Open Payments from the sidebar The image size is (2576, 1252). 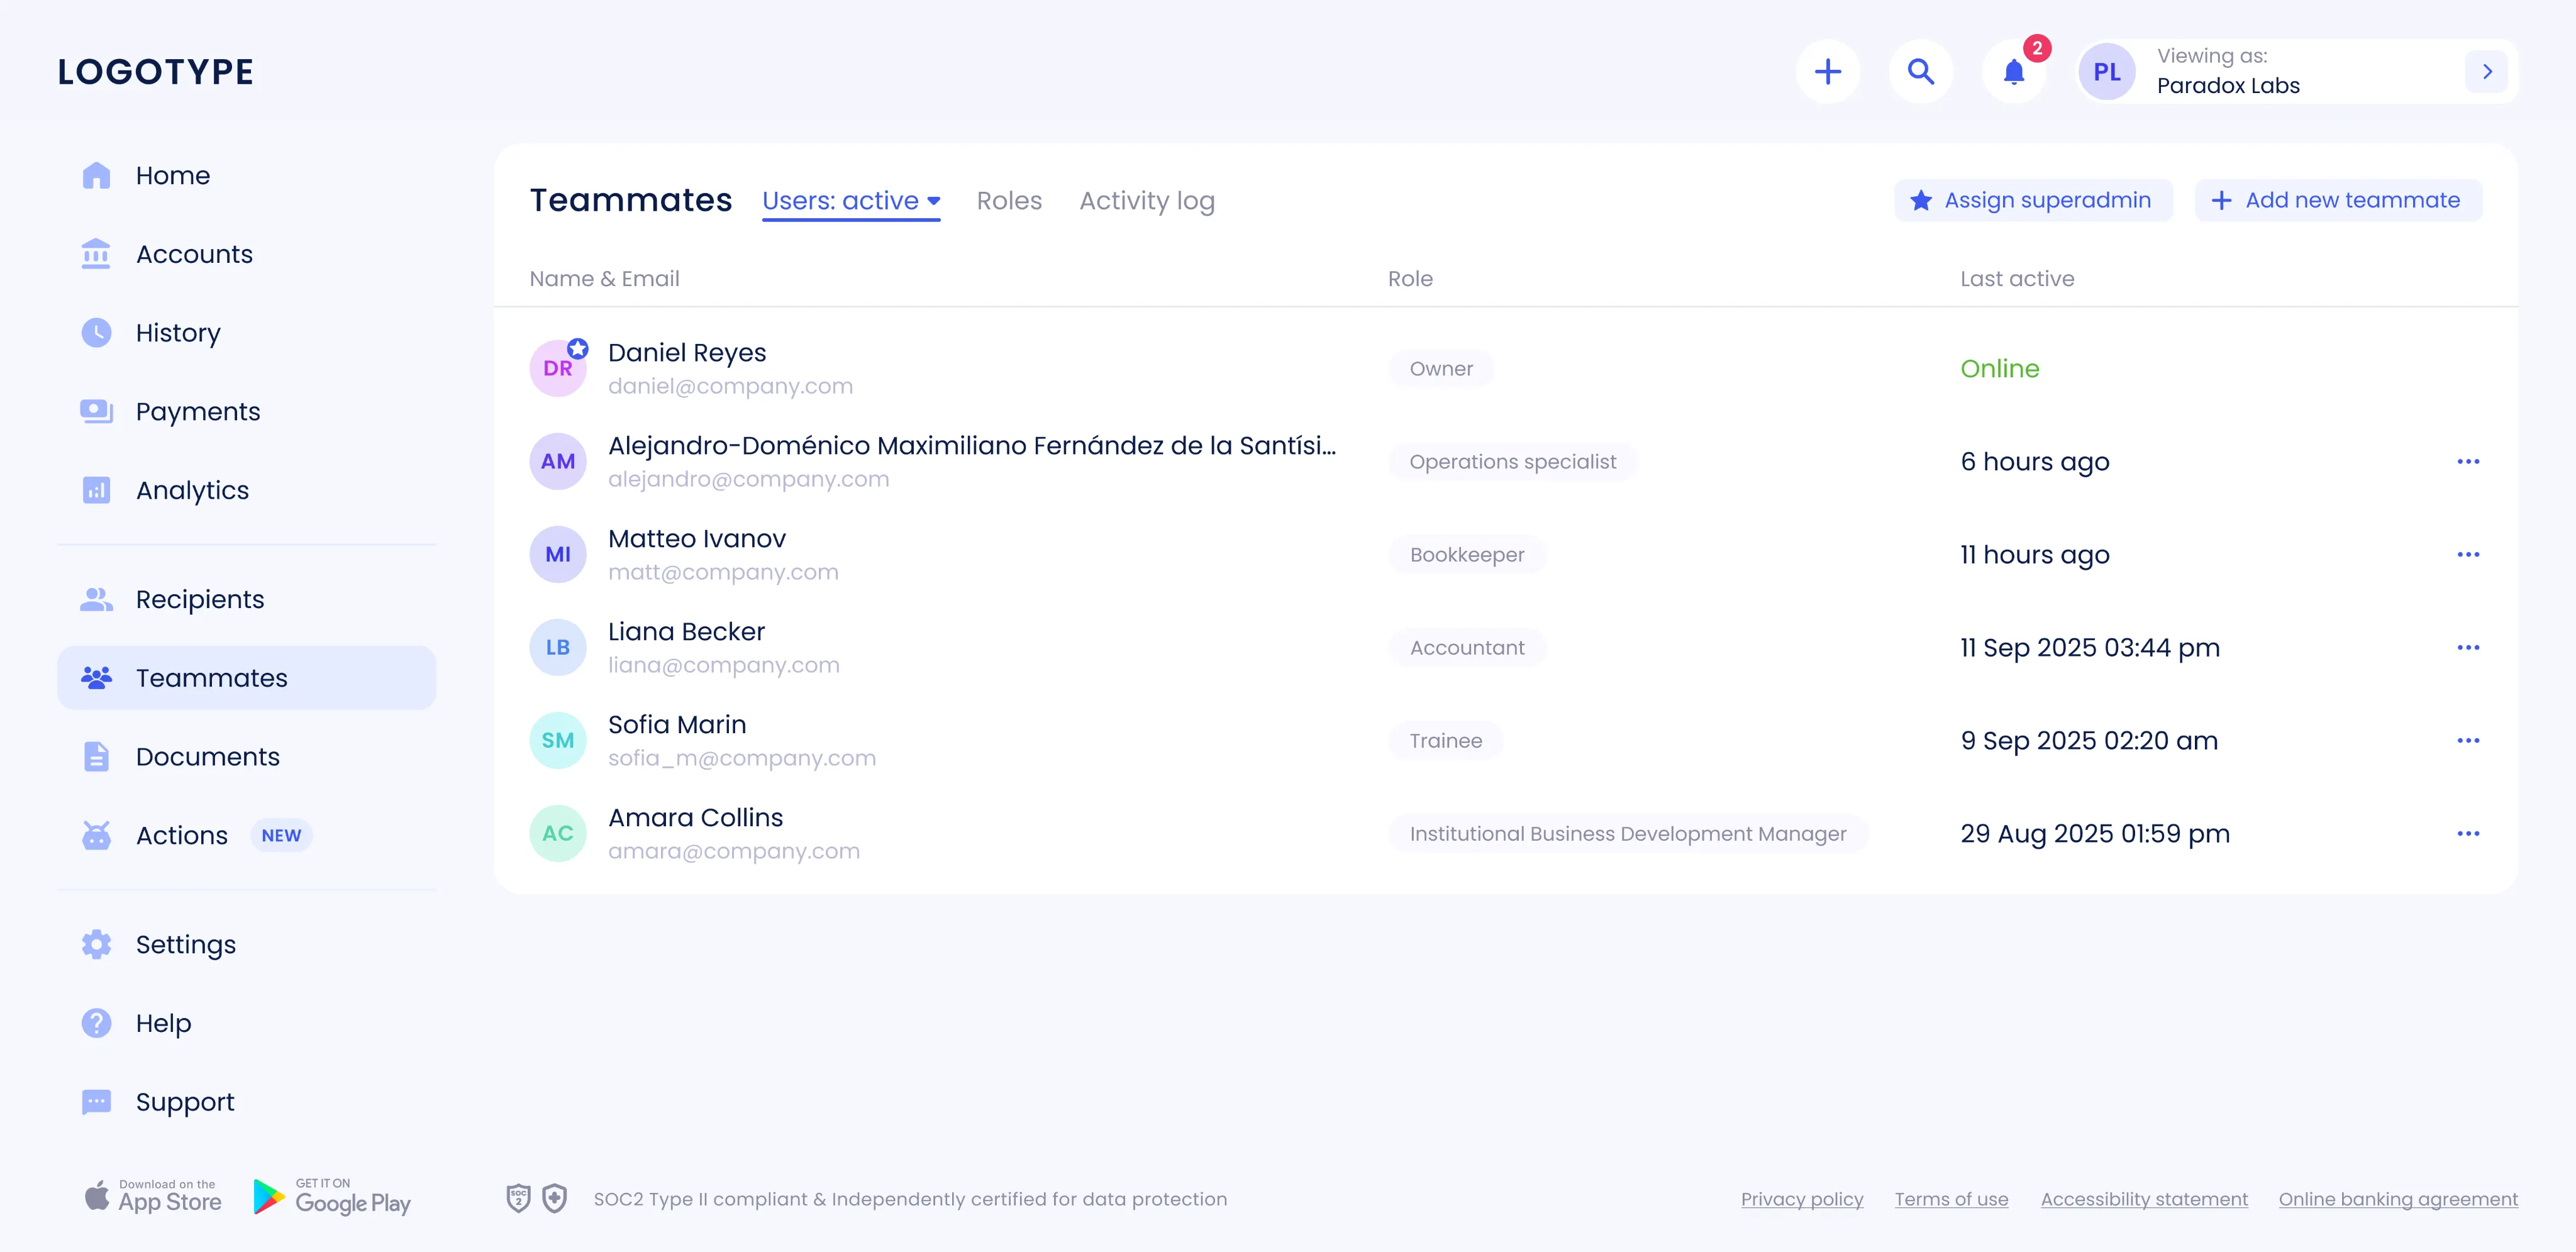[246, 411]
